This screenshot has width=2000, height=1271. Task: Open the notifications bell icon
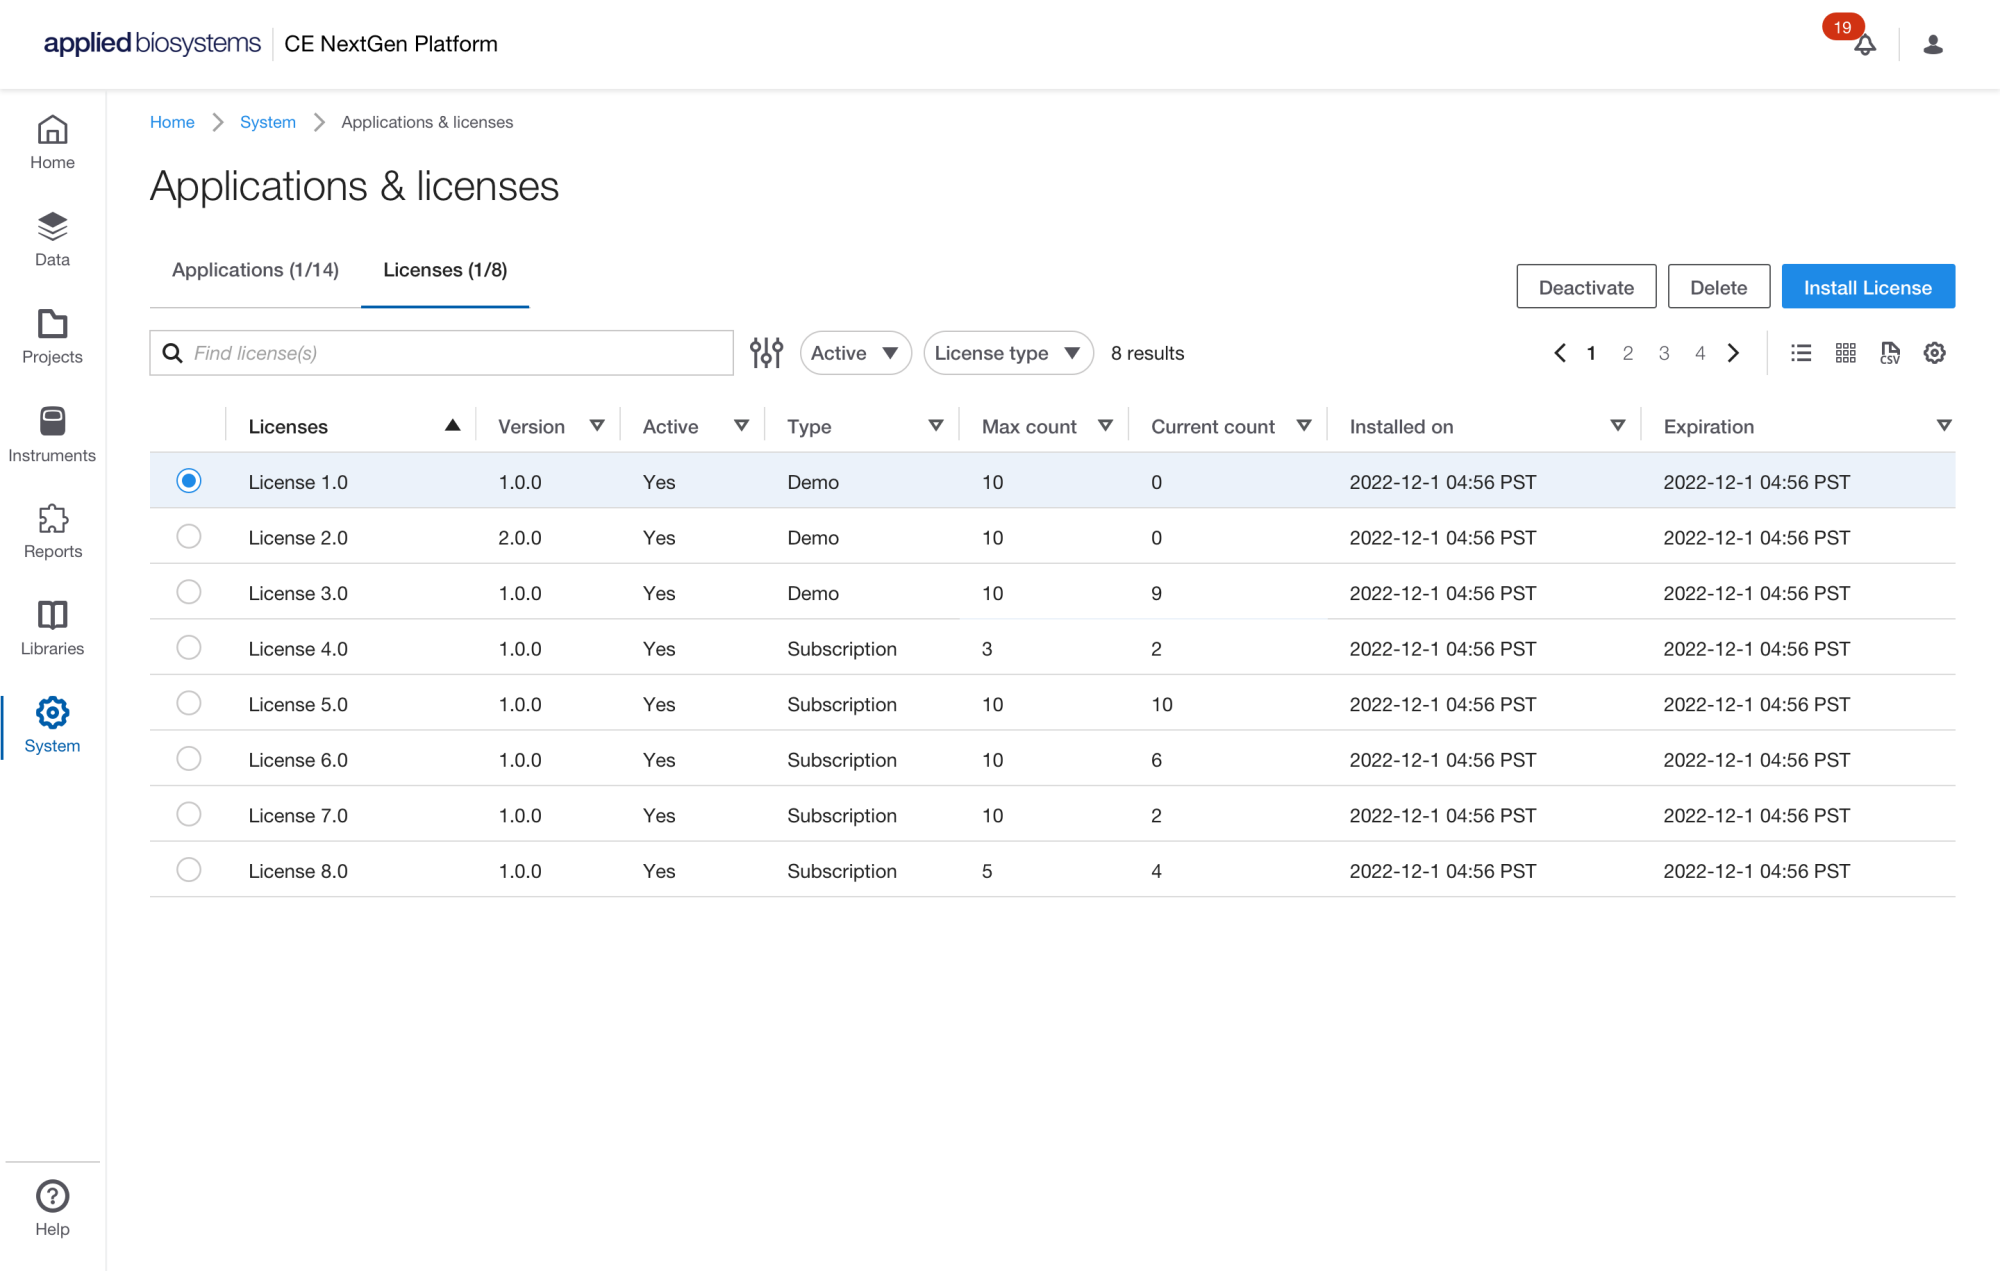click(x=1864, y=45)
